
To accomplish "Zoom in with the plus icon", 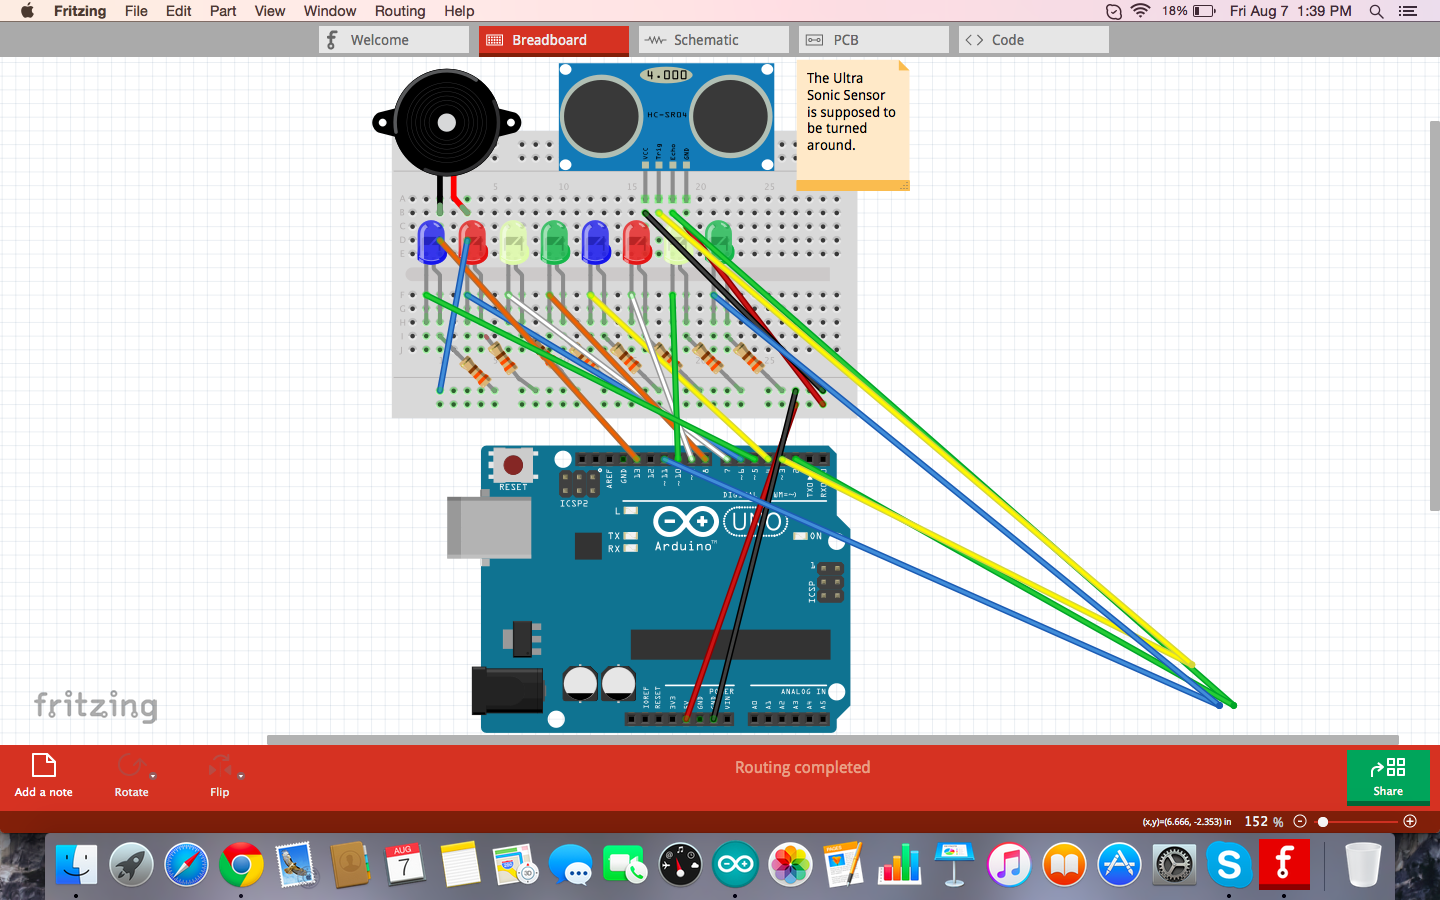I will [1410, 821].
